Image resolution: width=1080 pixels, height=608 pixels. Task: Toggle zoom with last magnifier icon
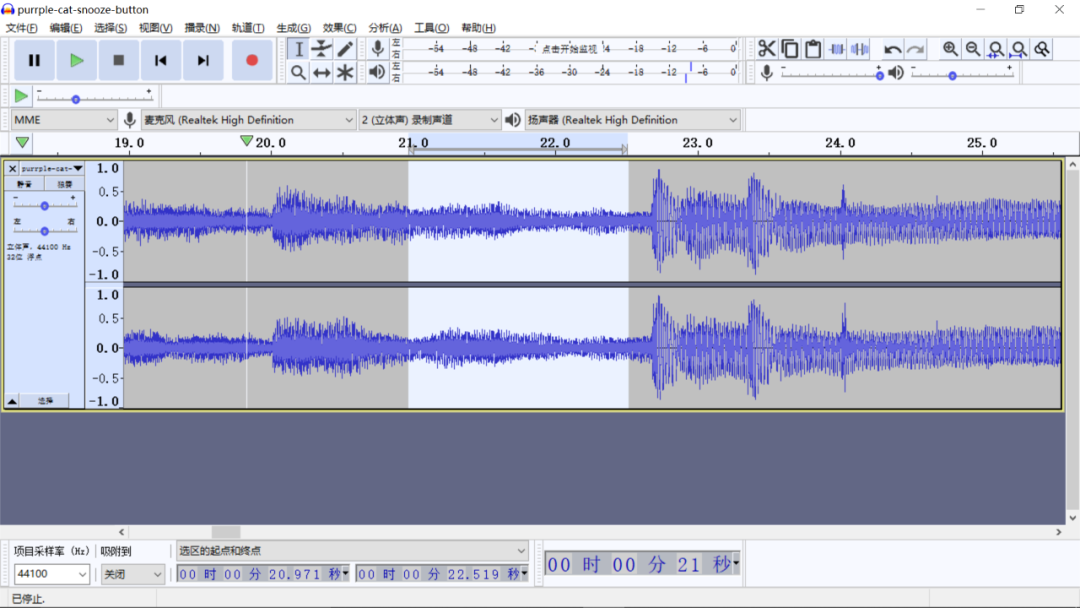click(1042, 49)
